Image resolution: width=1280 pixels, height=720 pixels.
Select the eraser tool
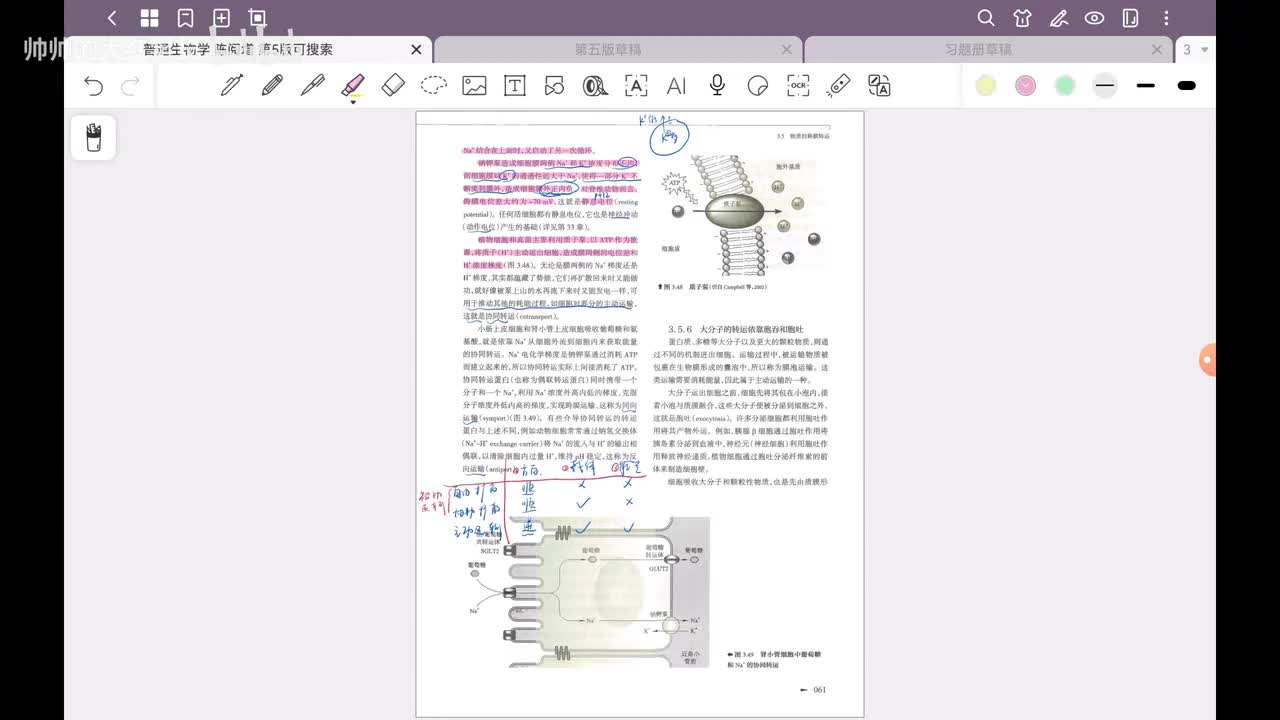[x=393, y=85]
